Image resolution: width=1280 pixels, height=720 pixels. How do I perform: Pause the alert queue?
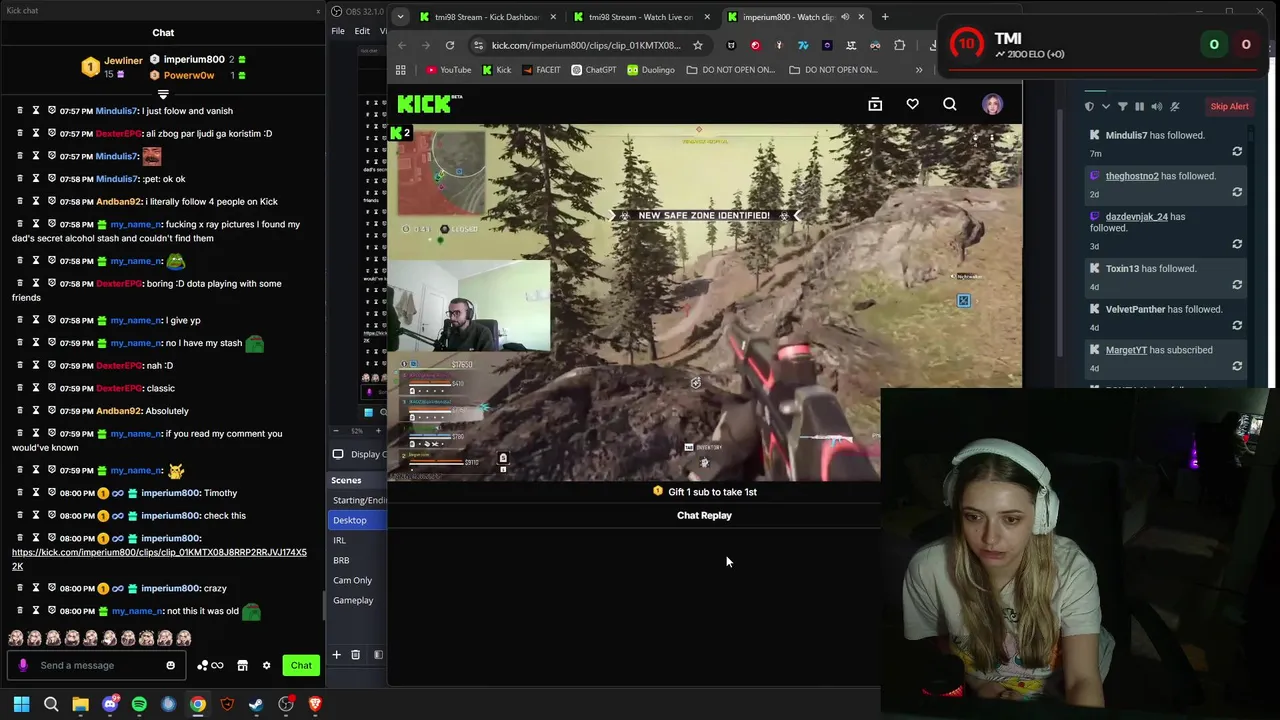[1139, 106]
